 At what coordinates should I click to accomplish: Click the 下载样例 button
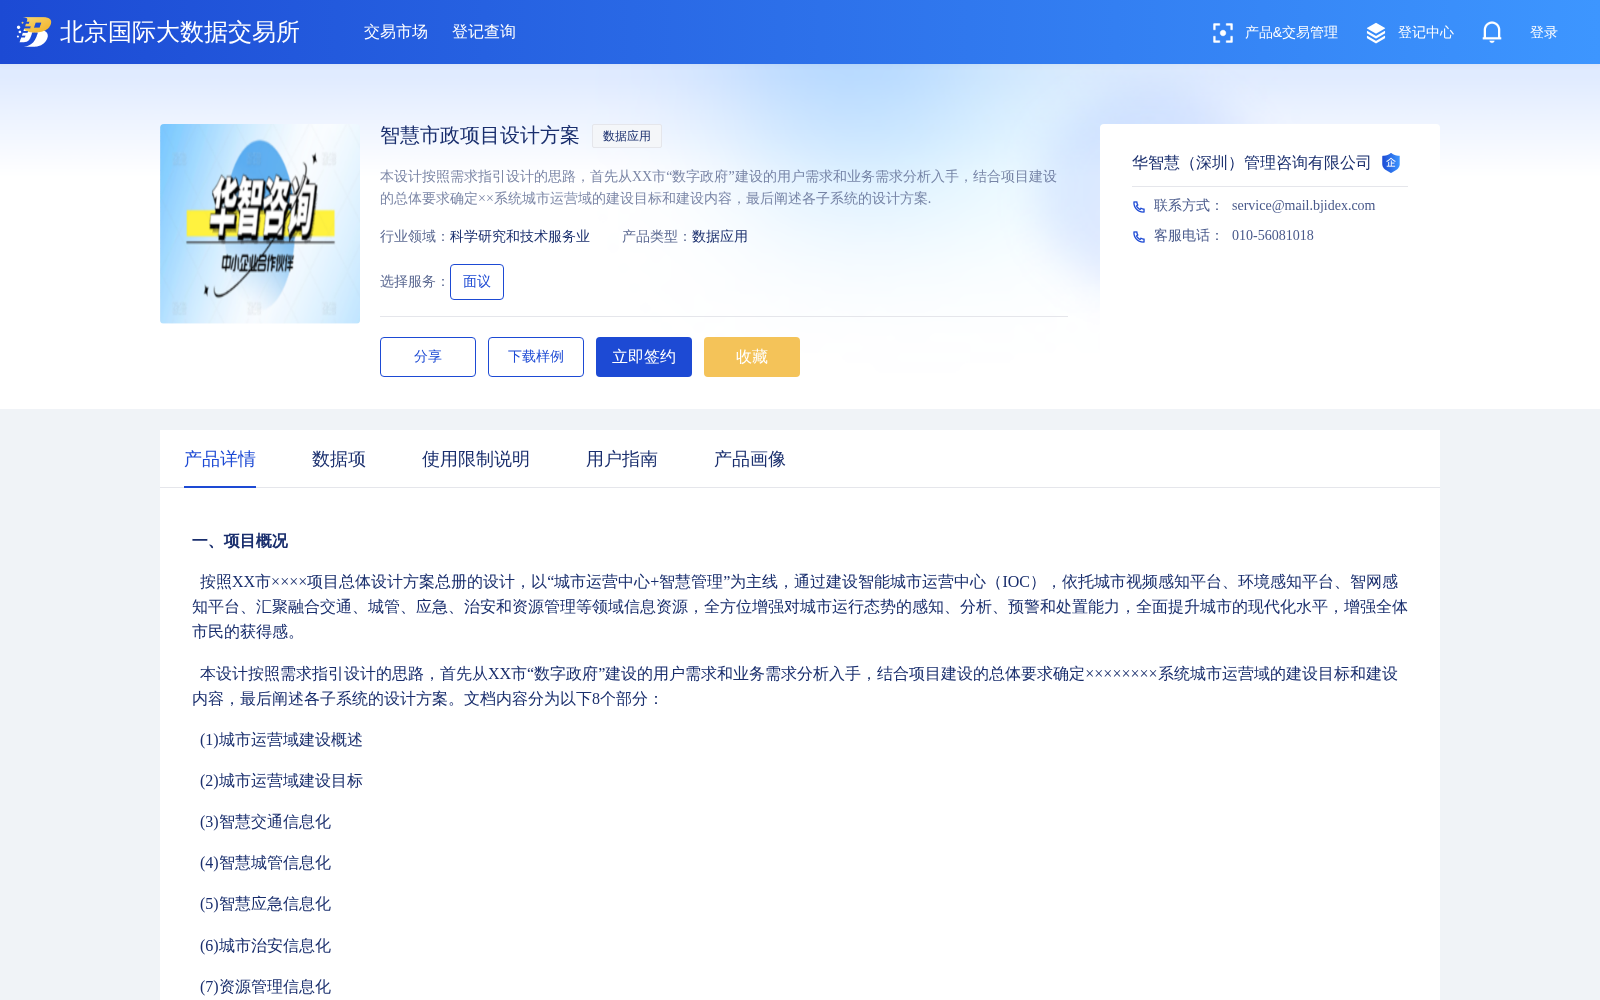pyautogui.click(x=536, y=357)
